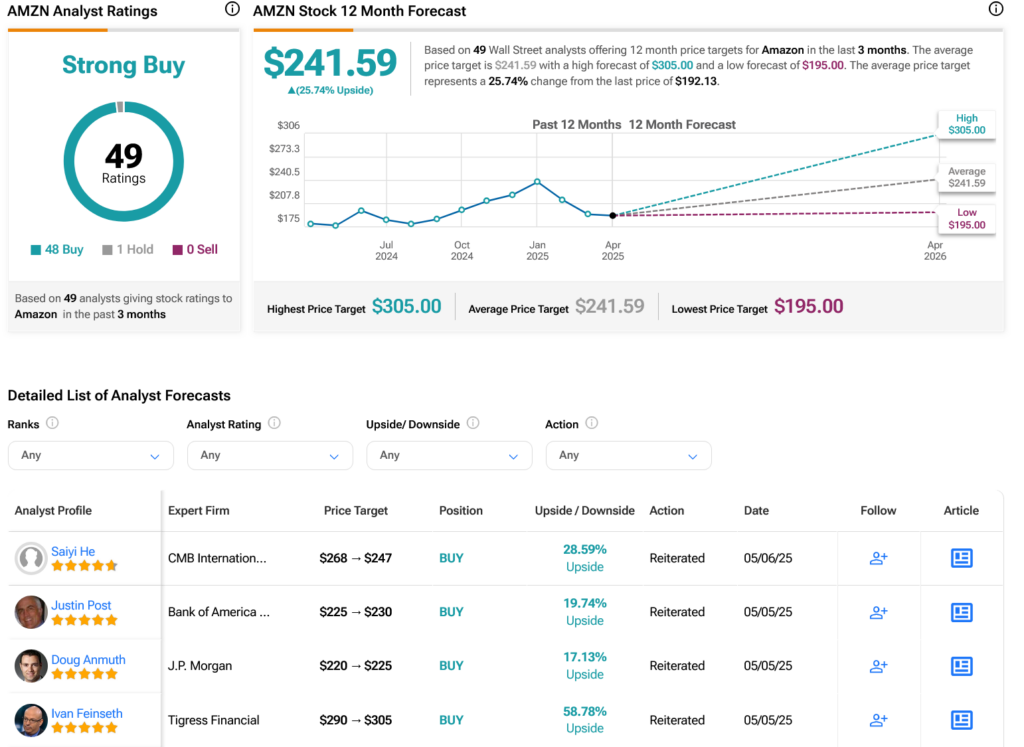This screenshot has width=1024, height=747.
Task: Expand the Upside/Downside dropdown
Action: [x=449, y=455]
